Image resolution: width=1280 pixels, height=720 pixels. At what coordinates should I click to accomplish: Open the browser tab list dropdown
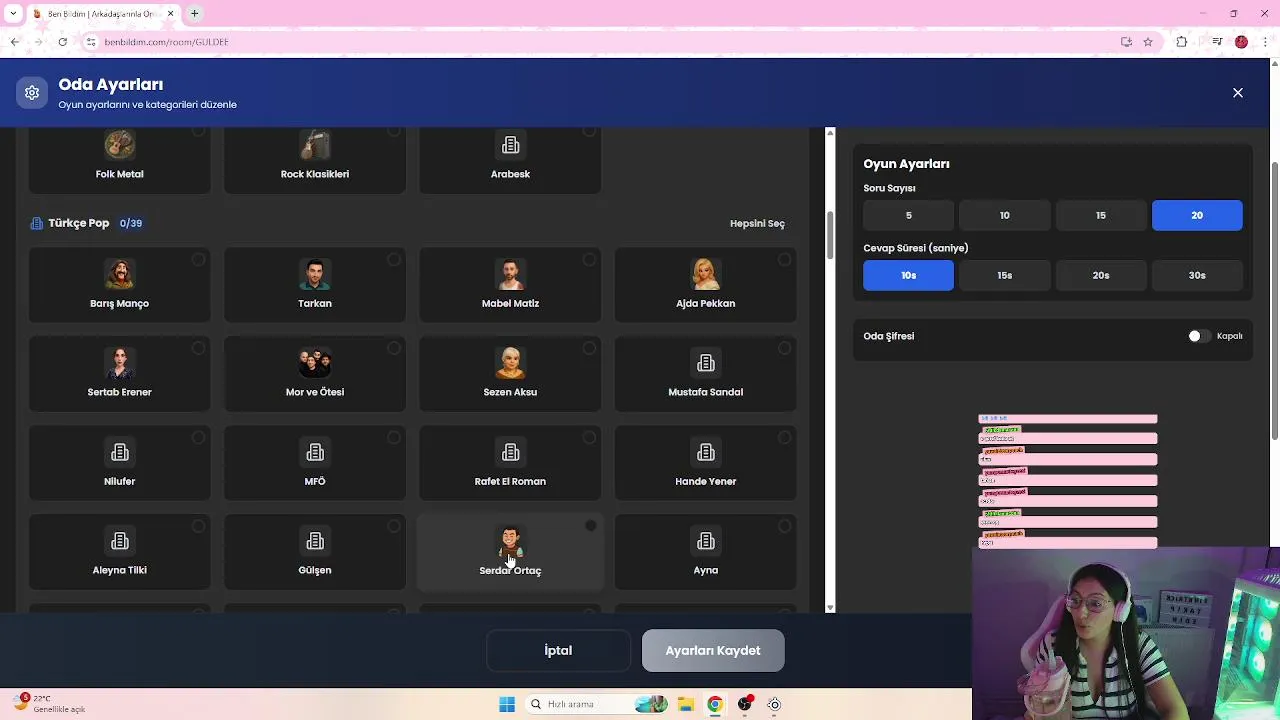click(x=13, y=14)
